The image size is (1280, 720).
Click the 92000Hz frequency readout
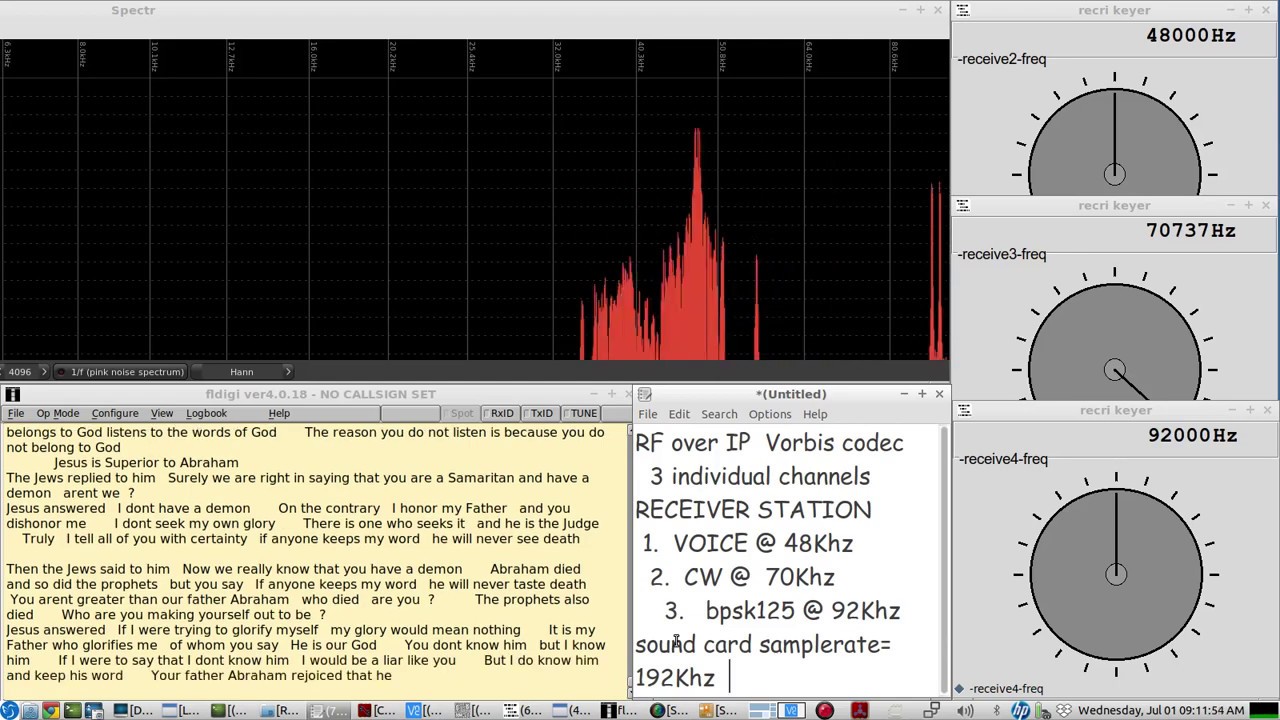pyautogui.click(x=1192, y=435)
